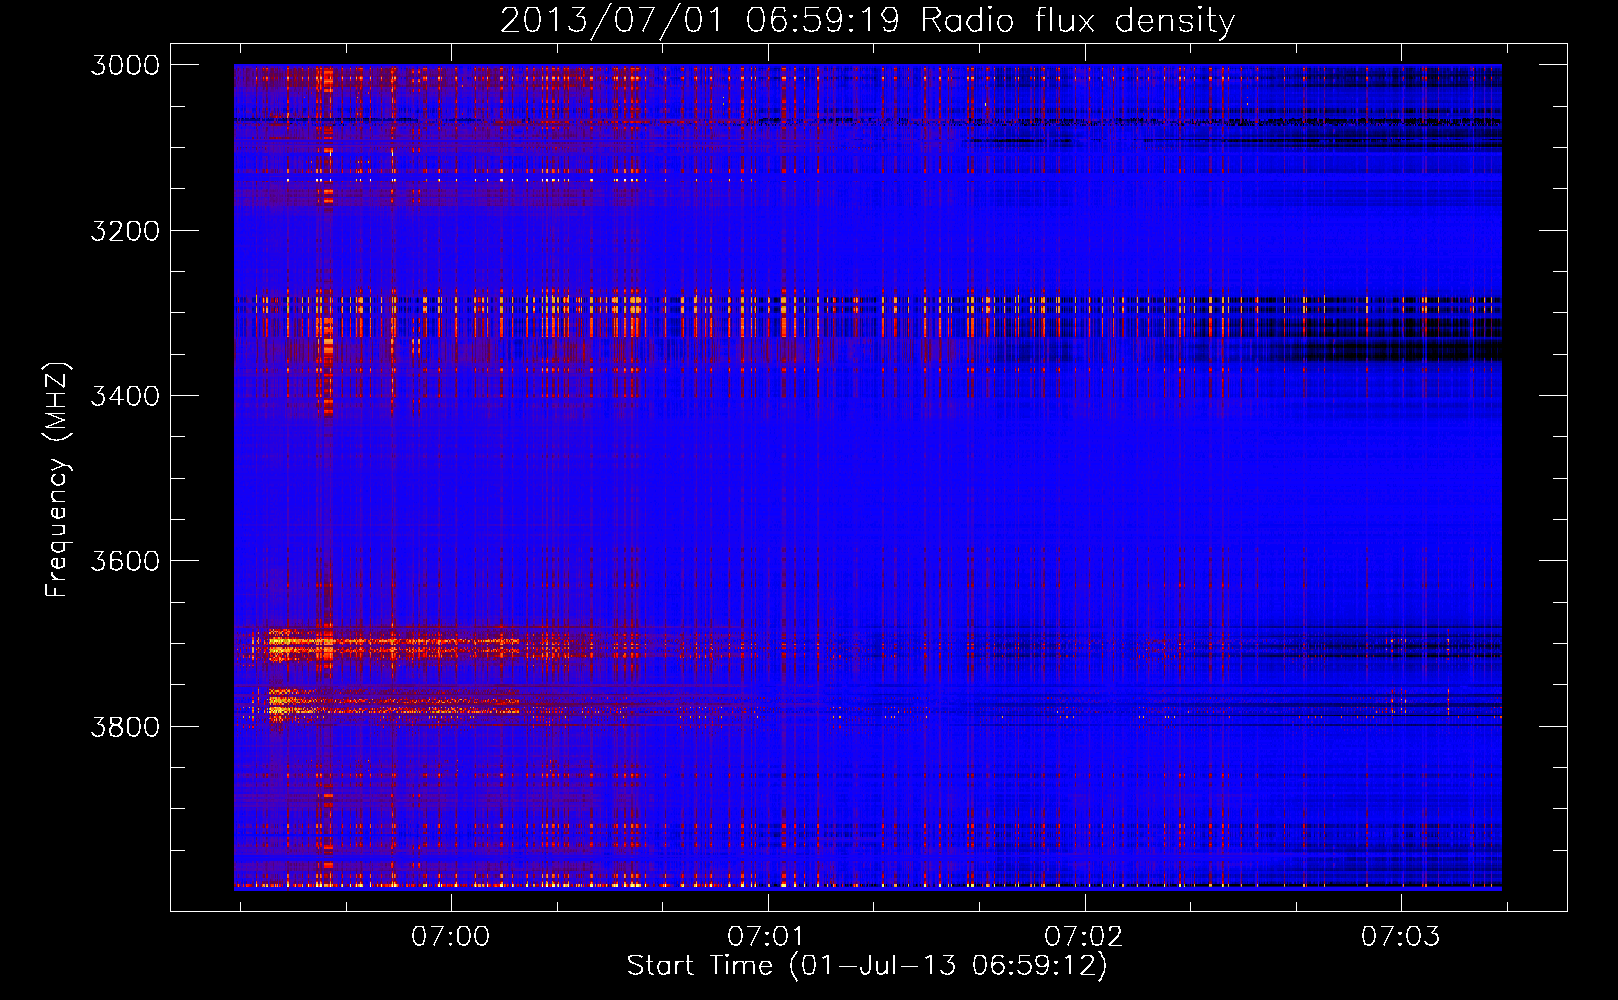The image size is (1618, 1000).
Task: Click the 'Start Time (01-Jul-13 06:59:12)' axis title
Action: tap(867, 966)
